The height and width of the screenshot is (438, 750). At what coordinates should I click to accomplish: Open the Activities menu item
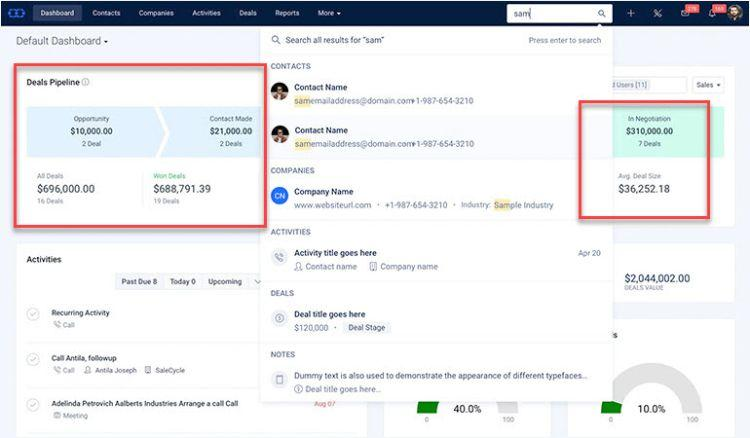coord(206,13)
